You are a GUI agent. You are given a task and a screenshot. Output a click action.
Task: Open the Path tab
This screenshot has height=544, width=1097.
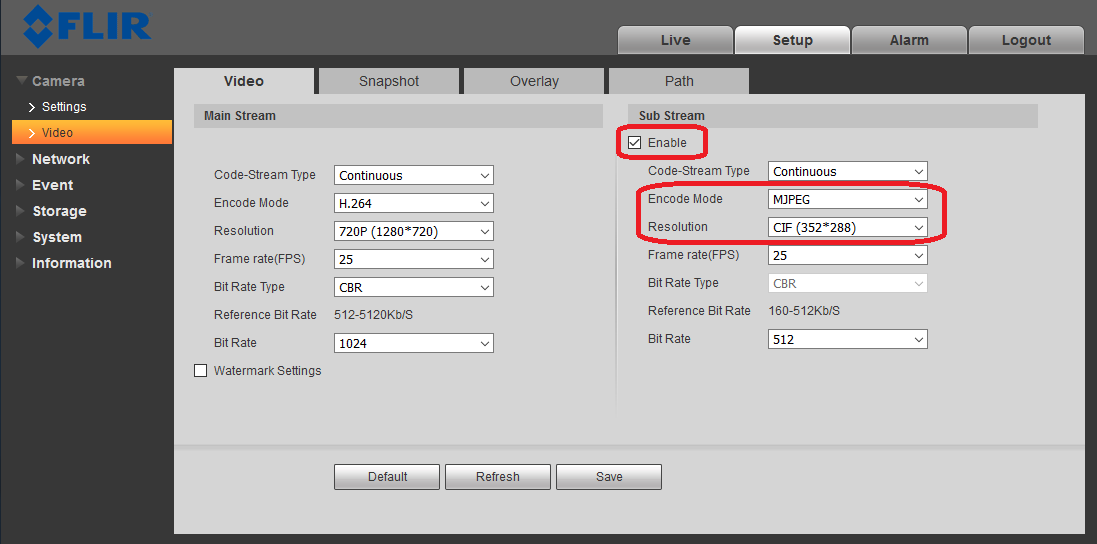click(679, 81)
